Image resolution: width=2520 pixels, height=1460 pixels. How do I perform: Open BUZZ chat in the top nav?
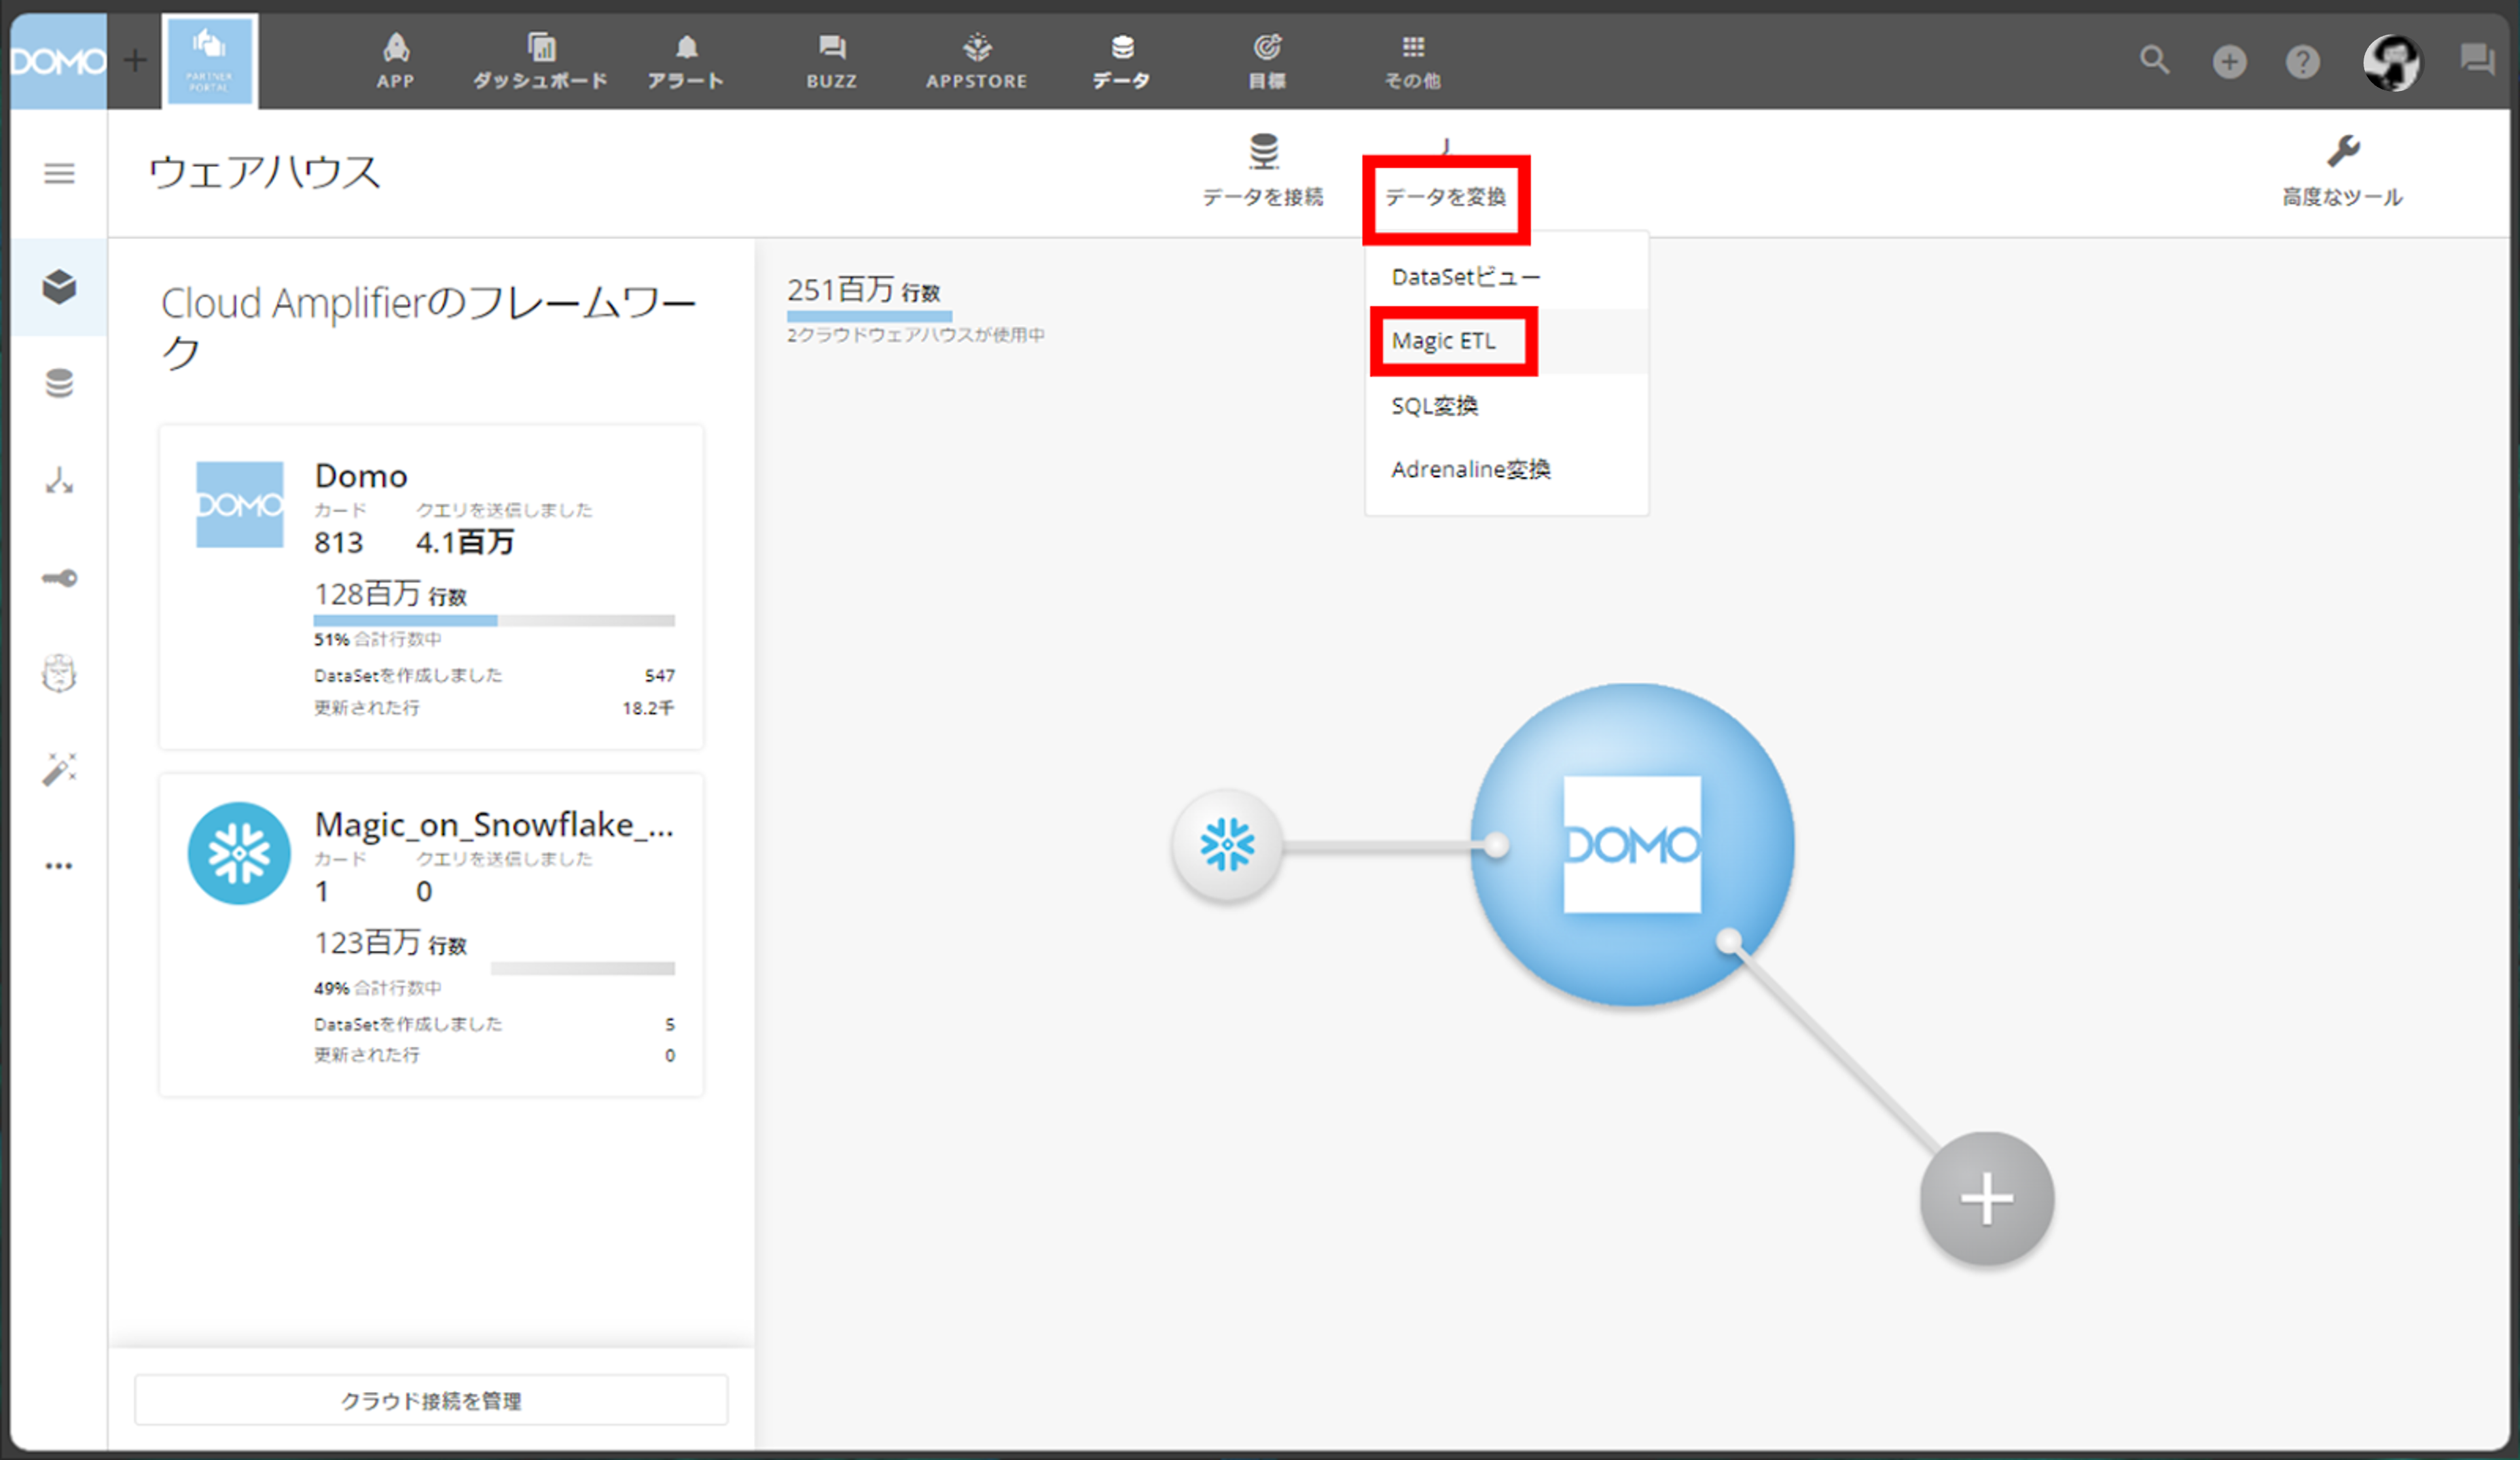832,61
